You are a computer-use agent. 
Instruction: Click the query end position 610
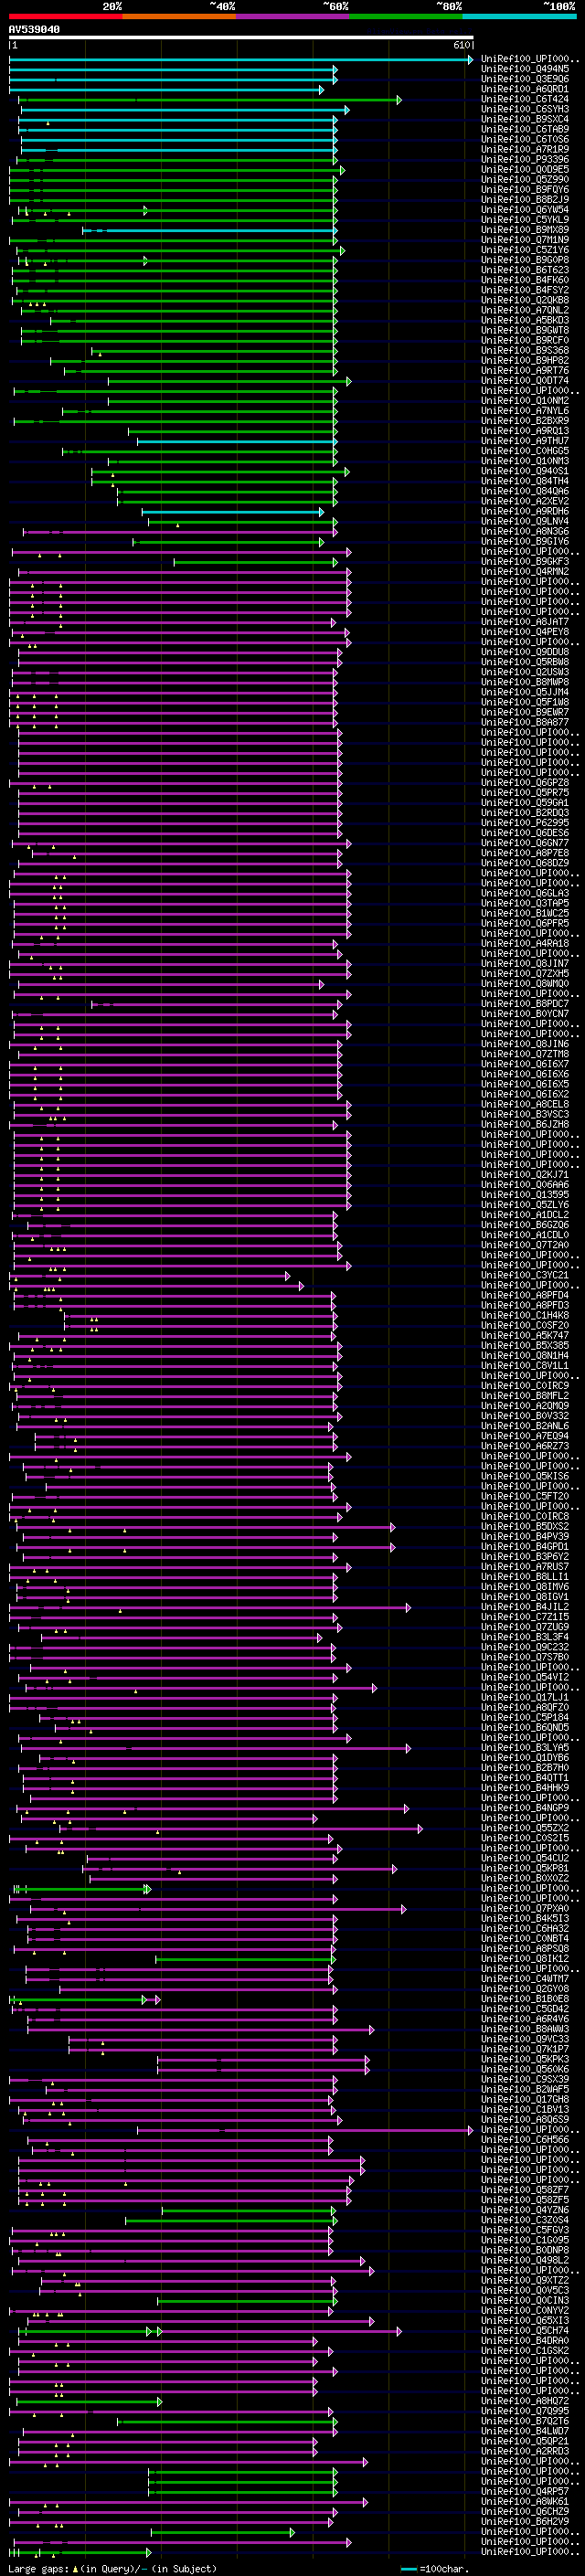(461, 45)
